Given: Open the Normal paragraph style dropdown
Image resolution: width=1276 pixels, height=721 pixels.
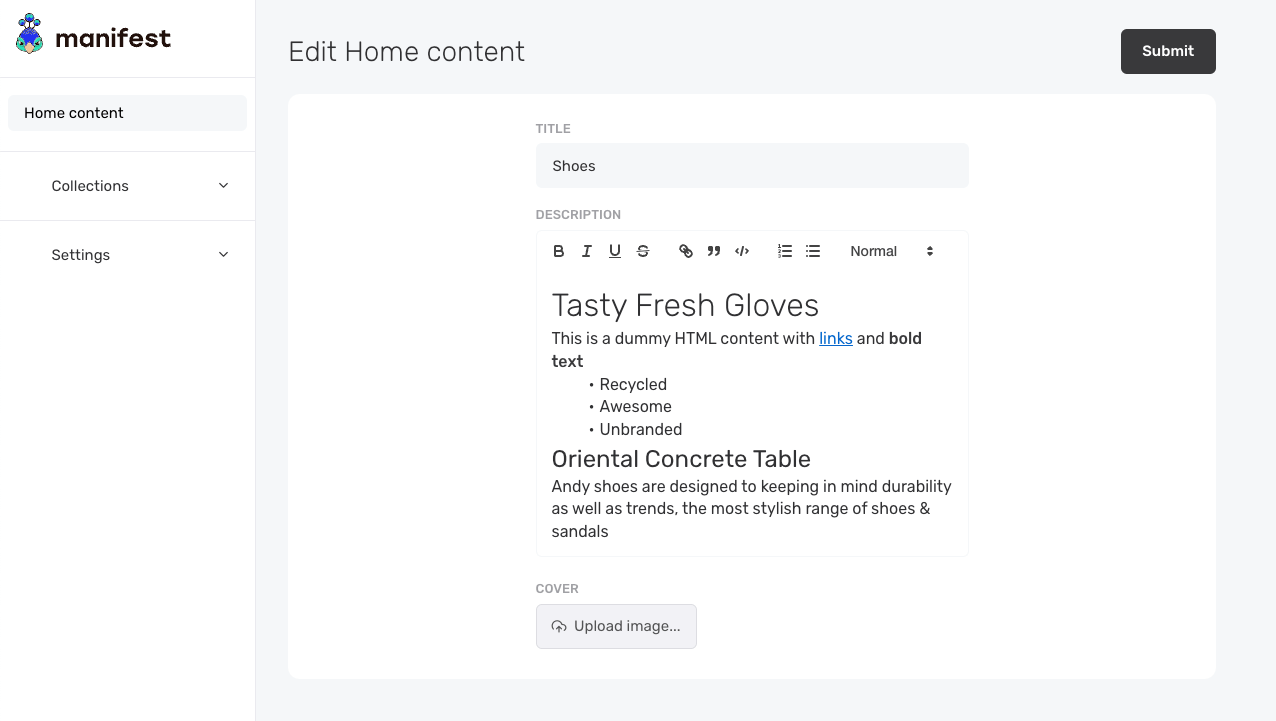Looking at the screenshot, I should (x=890, y=251).
